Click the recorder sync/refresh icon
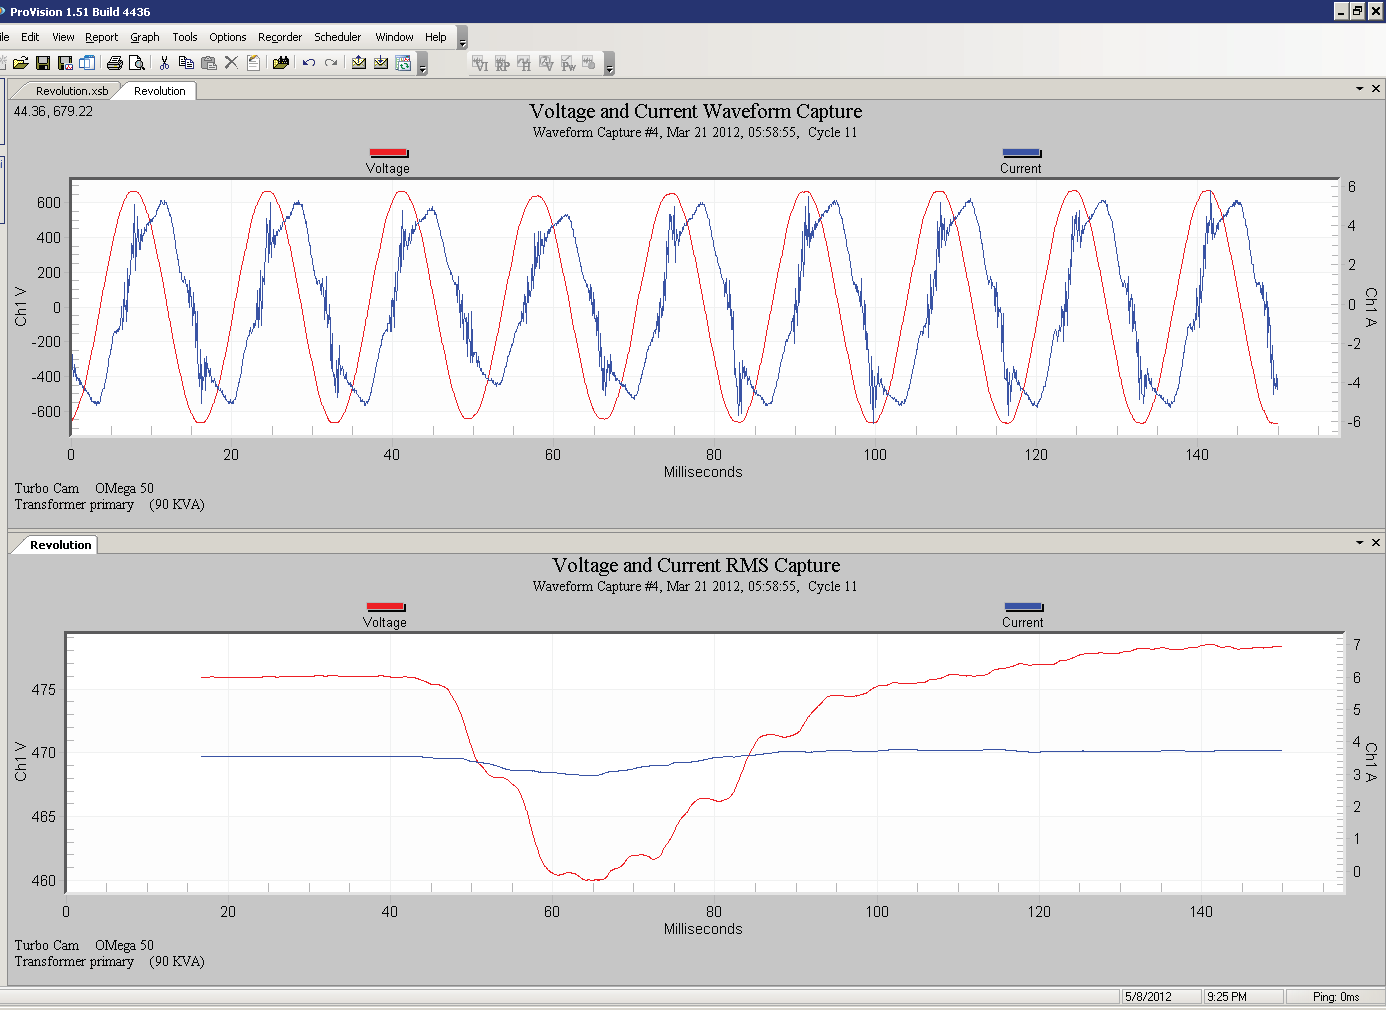 coord(402,63)
